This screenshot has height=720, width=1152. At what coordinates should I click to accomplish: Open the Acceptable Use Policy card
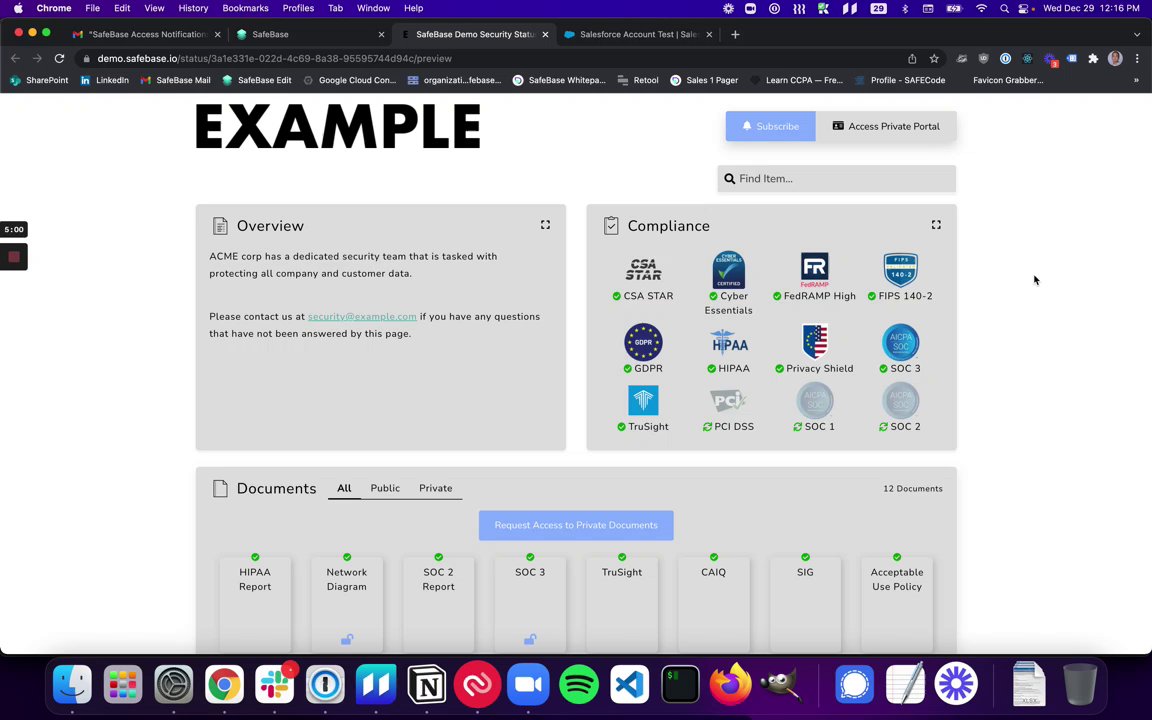pos(897,604)
